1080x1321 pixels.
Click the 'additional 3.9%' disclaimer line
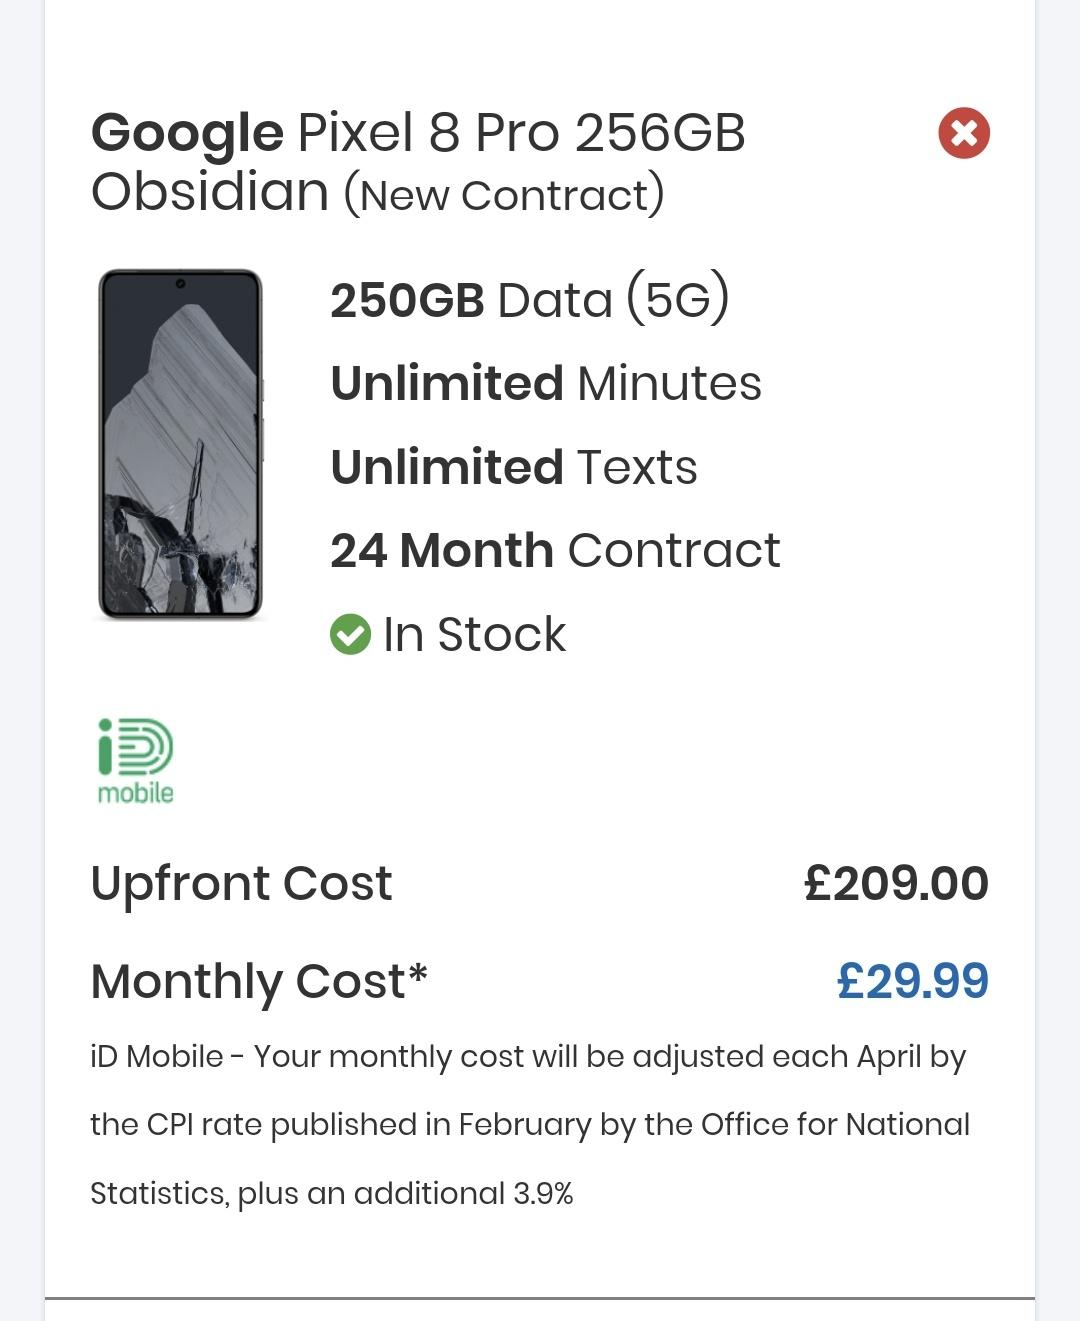click(332, 1193)
